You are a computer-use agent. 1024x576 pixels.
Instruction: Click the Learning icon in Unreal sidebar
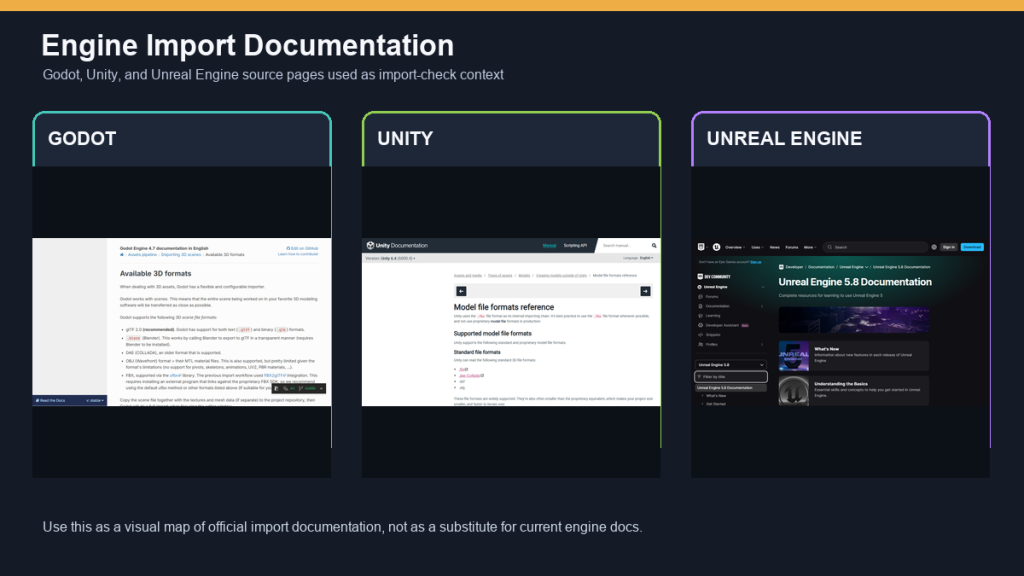tap(700, 315)
